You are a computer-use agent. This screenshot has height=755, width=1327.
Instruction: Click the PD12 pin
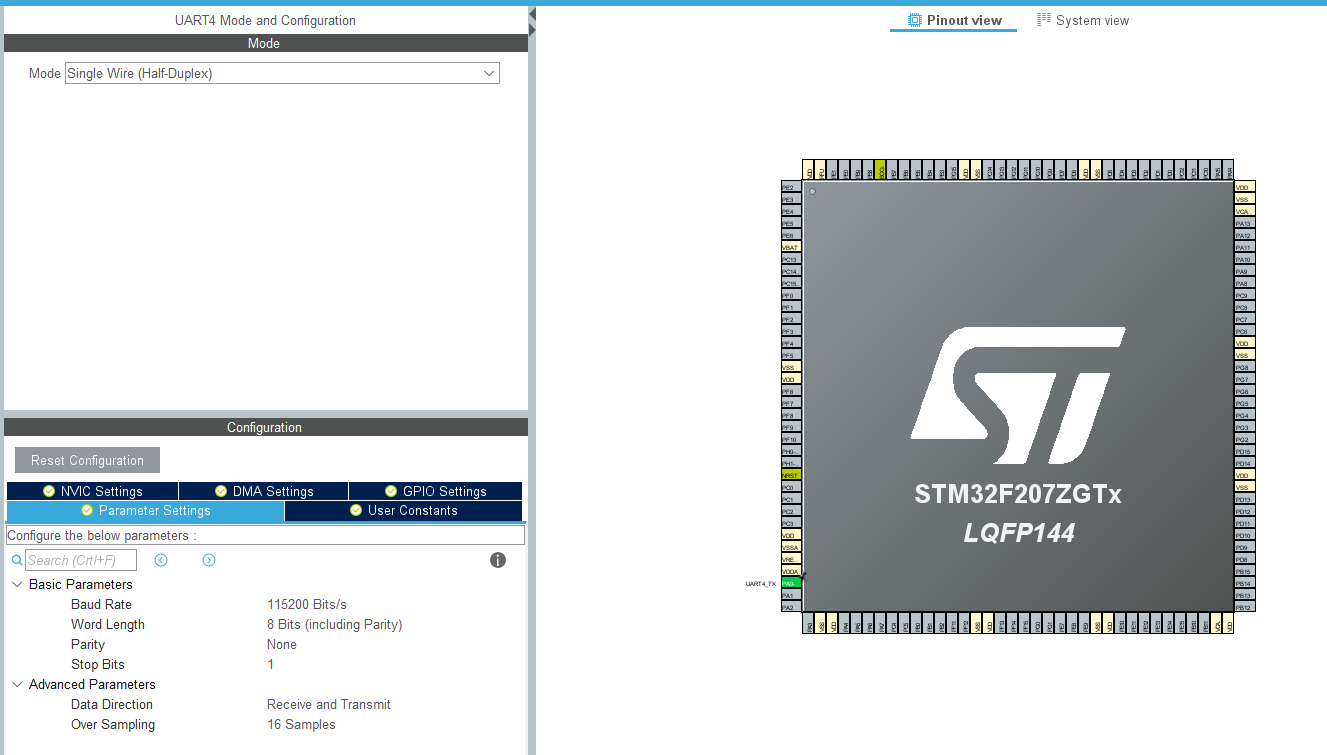(1244, 511)
